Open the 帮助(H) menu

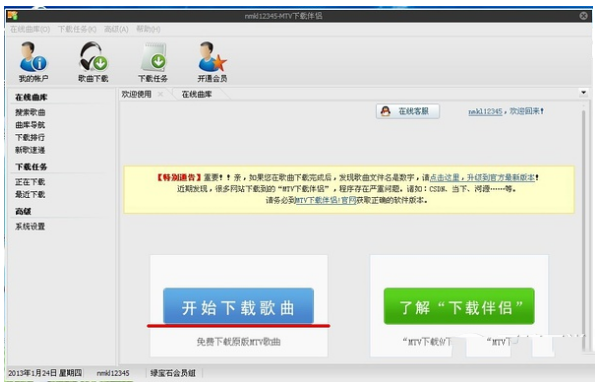tap(148, 29)
